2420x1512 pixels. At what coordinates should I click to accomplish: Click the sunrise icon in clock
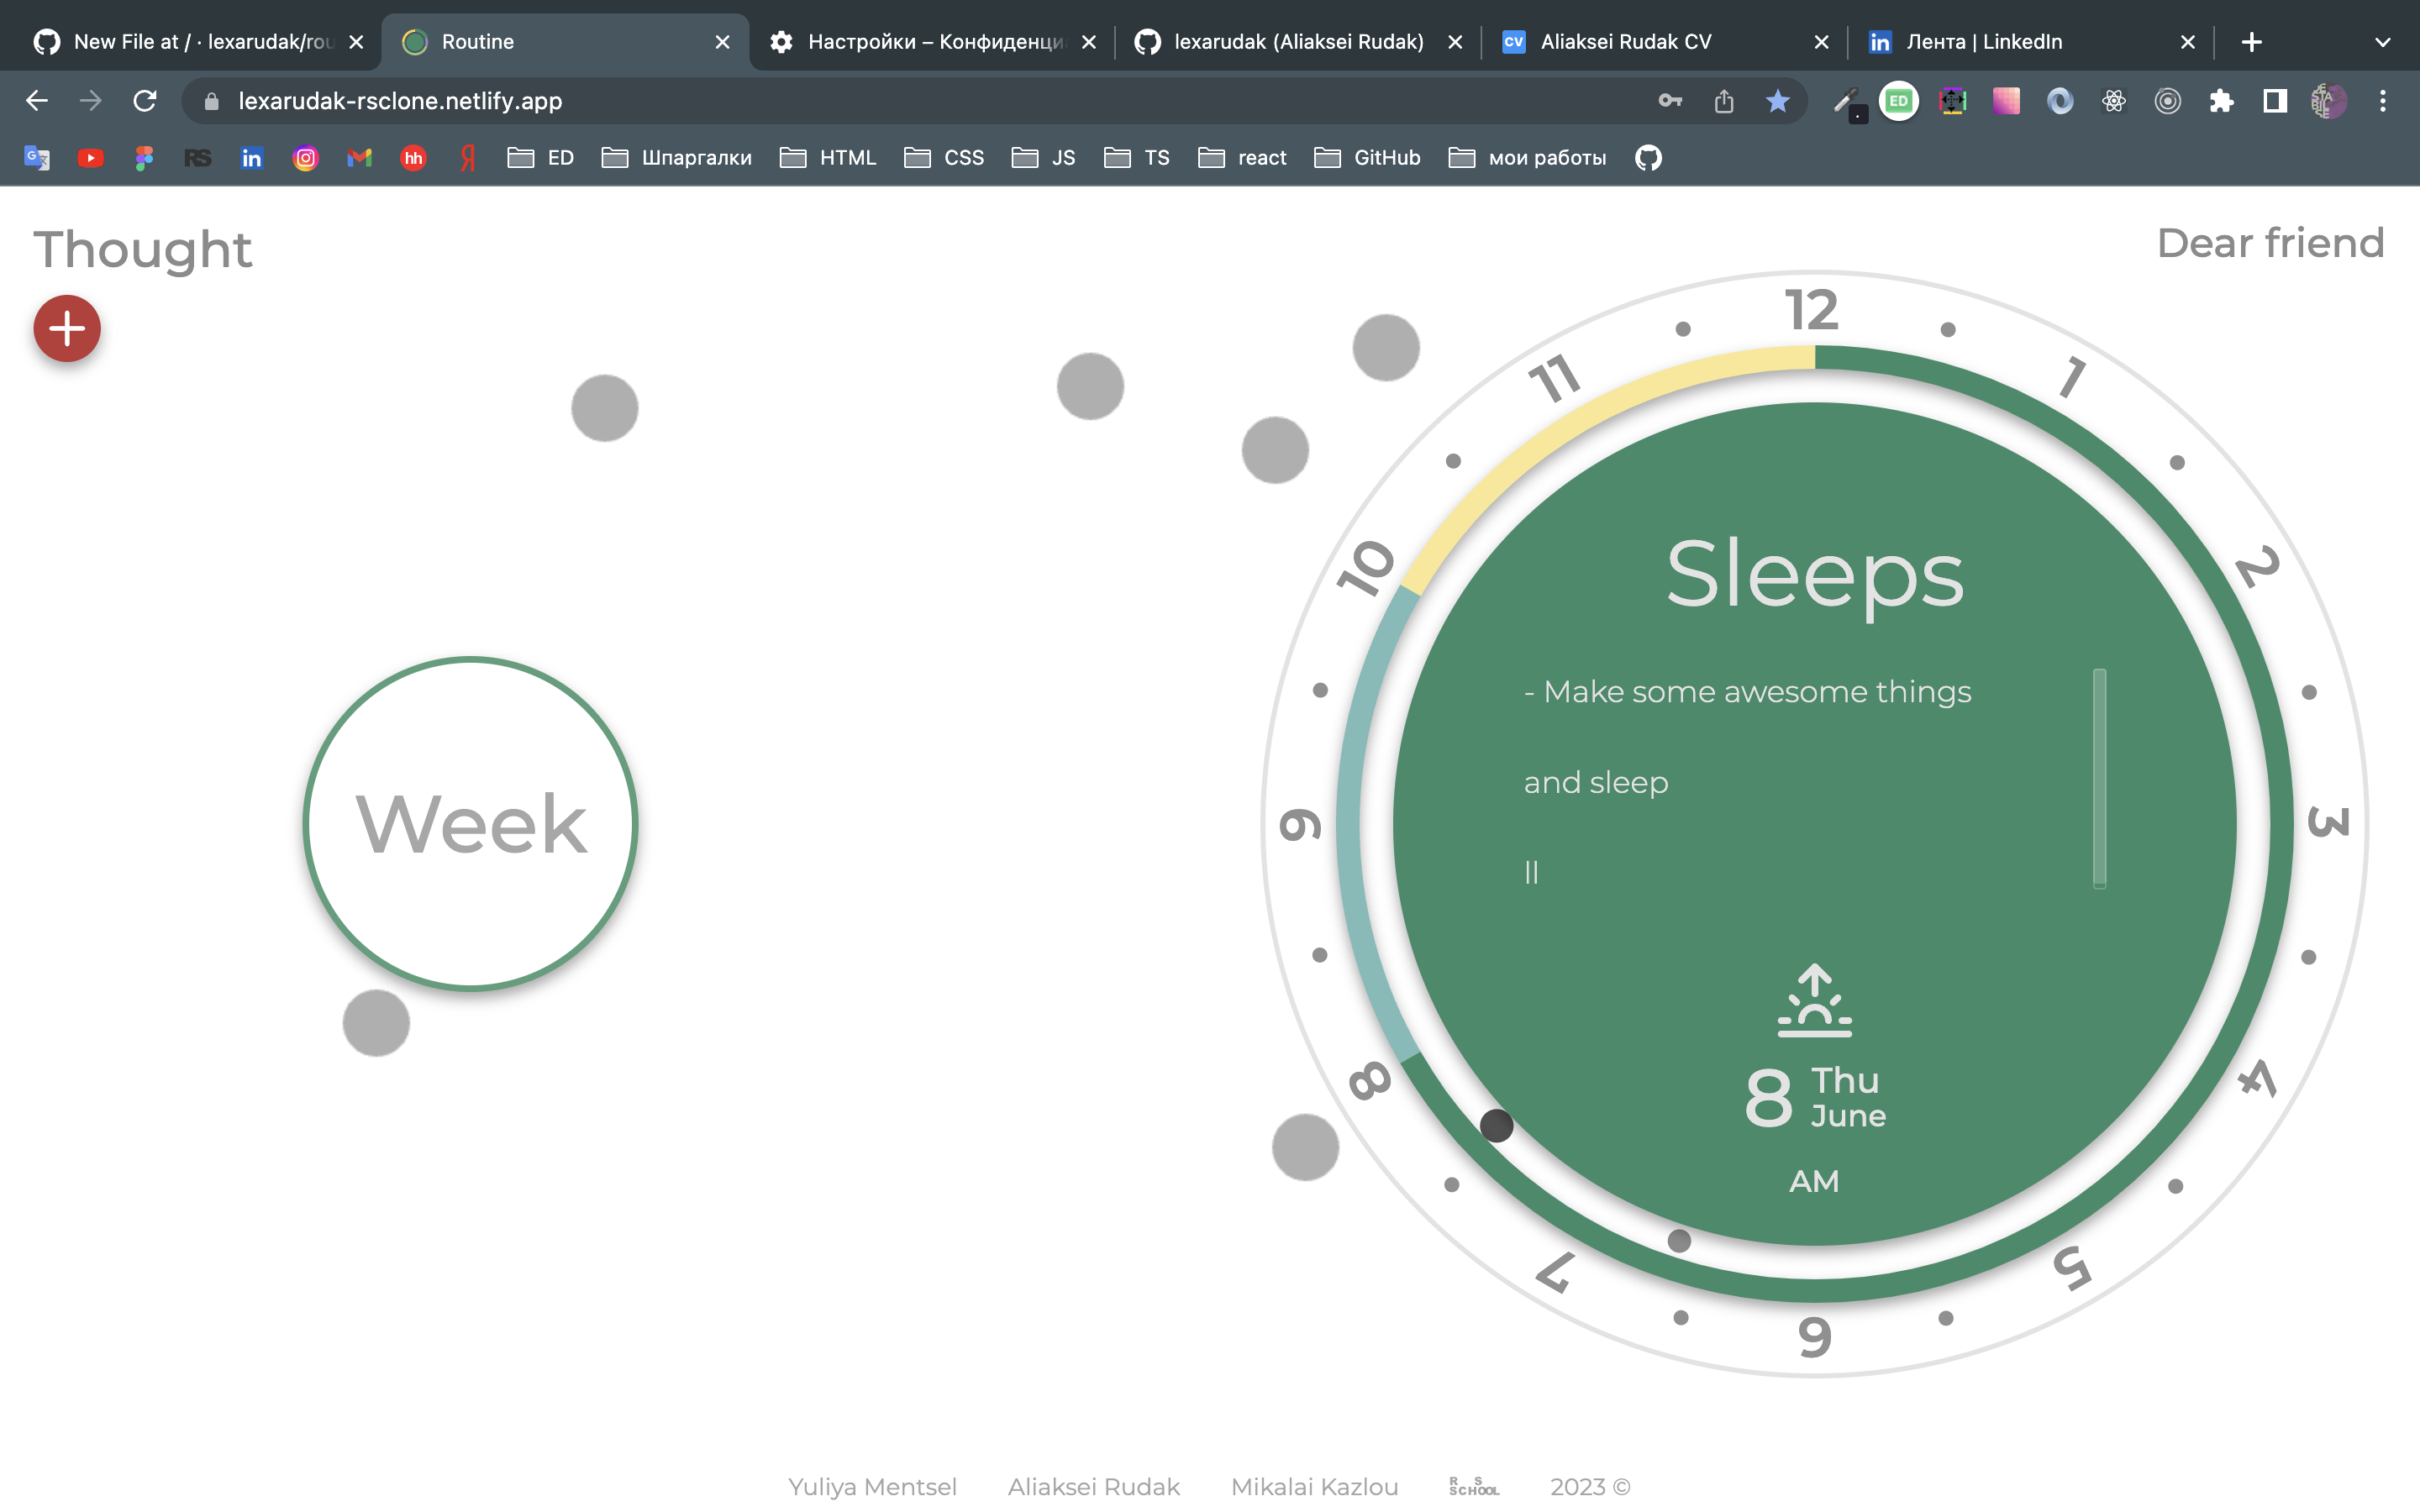point(1814,1000)
